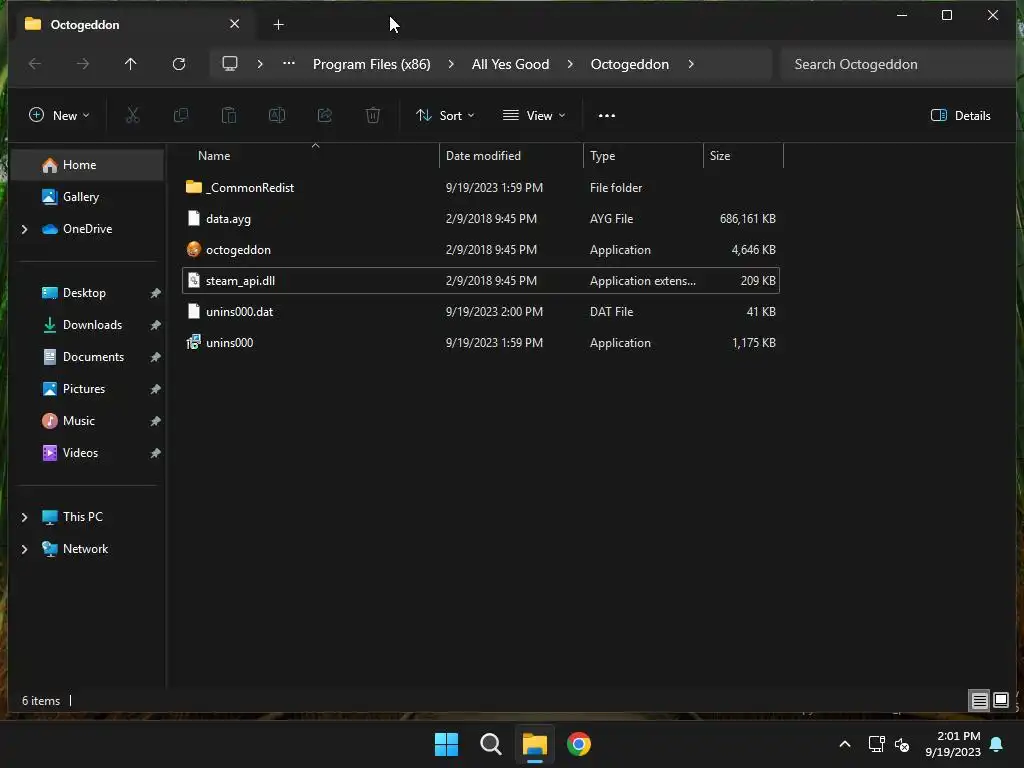The height and width of the screenshot is (768, 1024).
Task: Click the Search Octogeddon field
Action: point(897,64)
